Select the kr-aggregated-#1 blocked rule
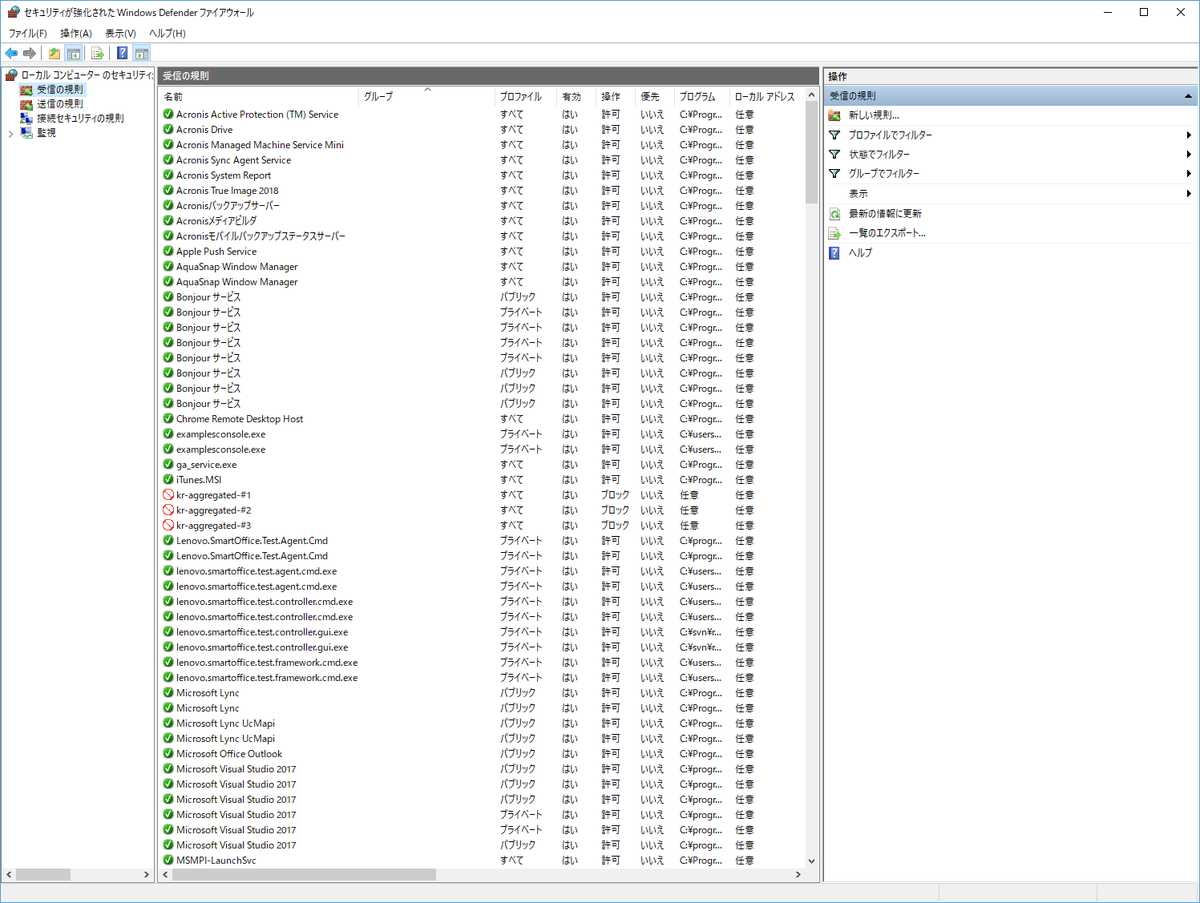Viewport: 1200px width, 903px height. [213, 495]
